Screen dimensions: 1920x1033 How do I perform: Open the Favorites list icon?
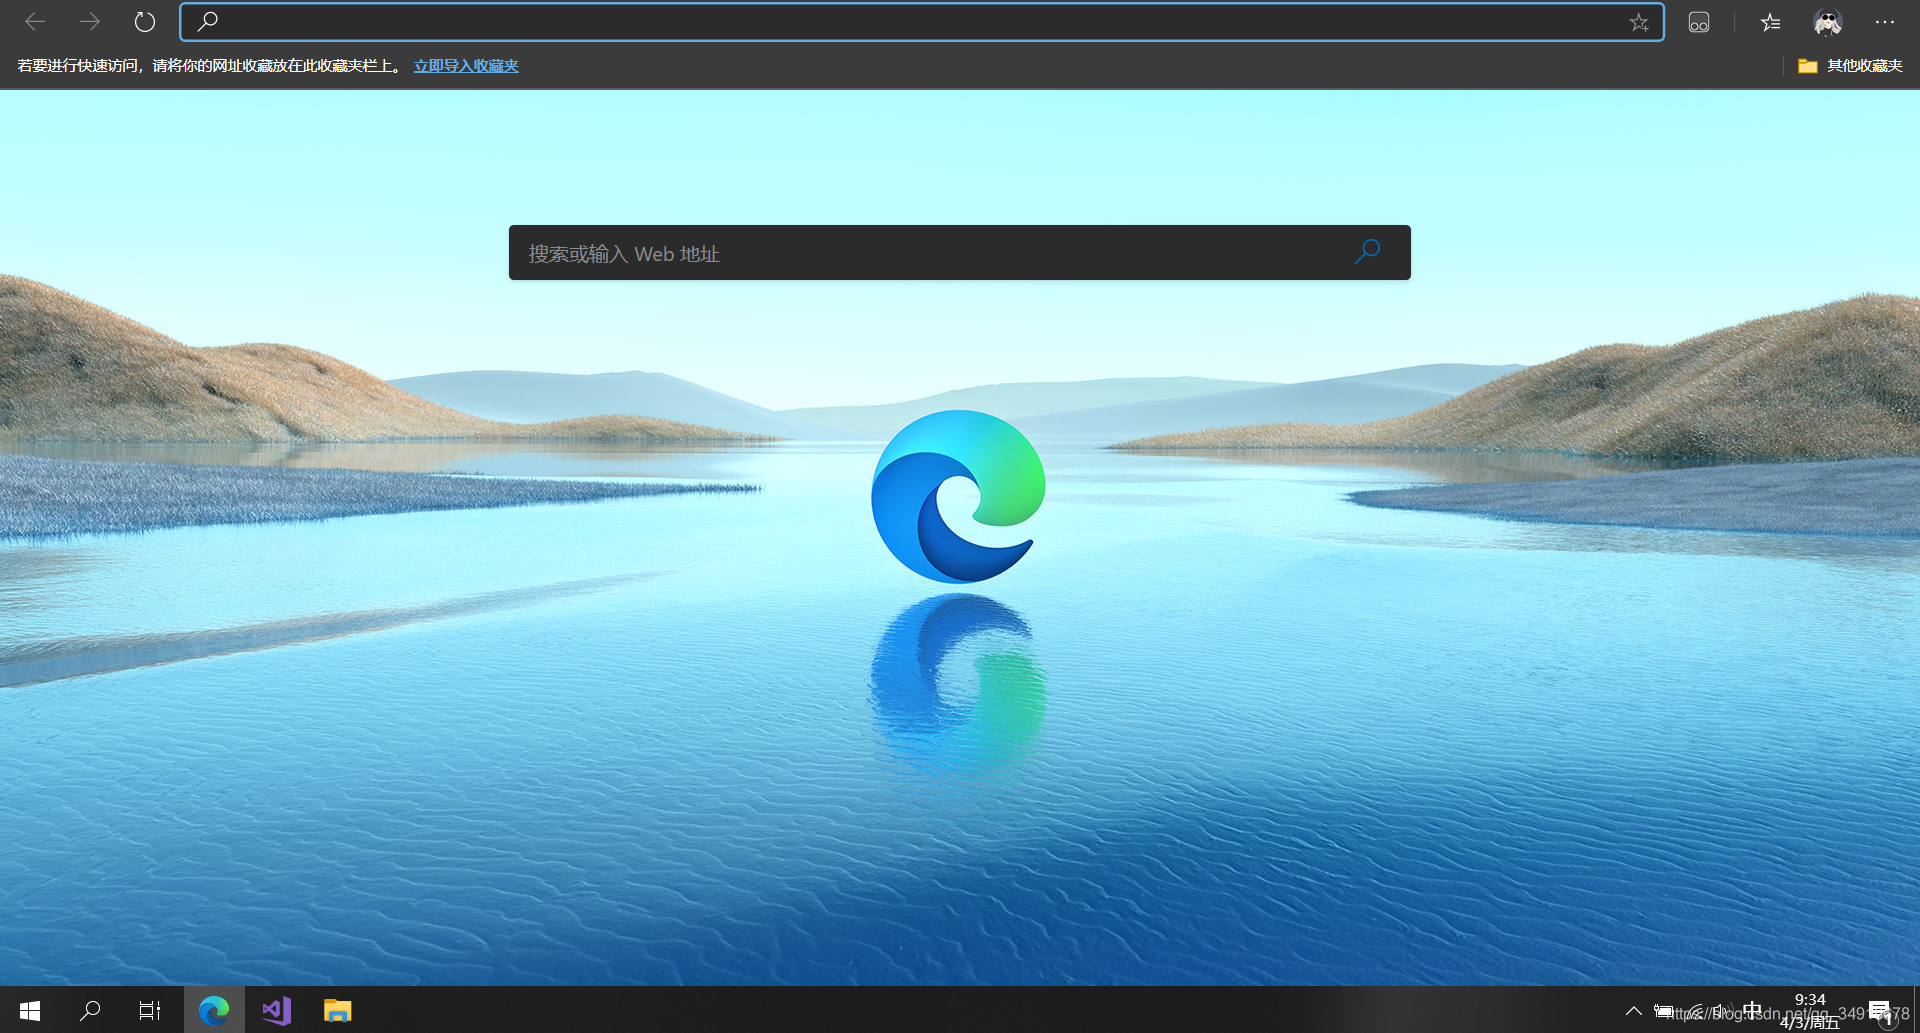[1770, 22]
